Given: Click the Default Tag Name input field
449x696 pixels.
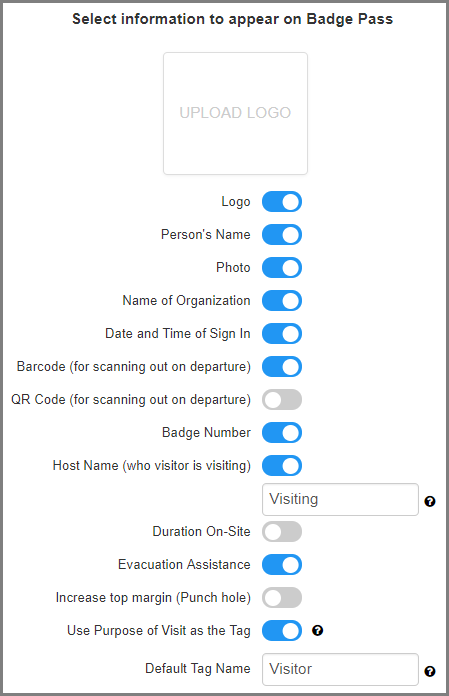Looking at the screenshot, I should pyautogui.click(x=340, y=669).
